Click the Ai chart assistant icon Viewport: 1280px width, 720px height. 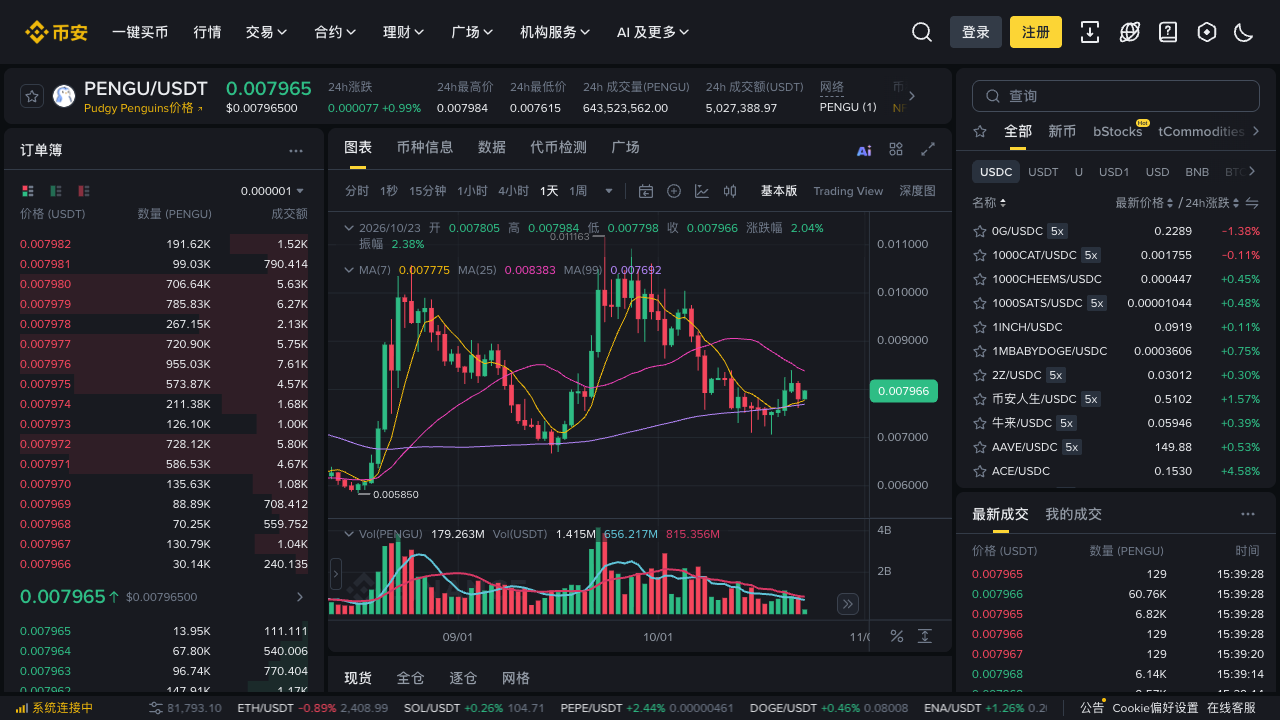(864, 150)
